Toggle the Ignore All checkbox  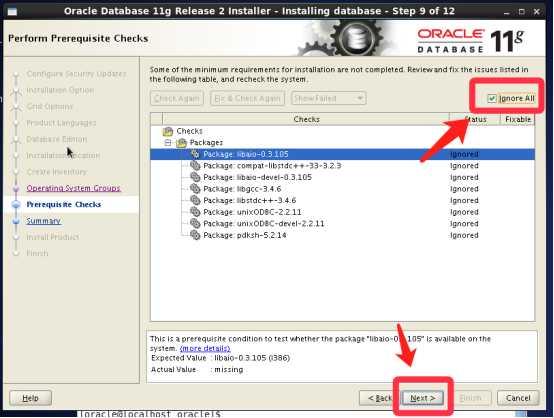tap(492, 98)
